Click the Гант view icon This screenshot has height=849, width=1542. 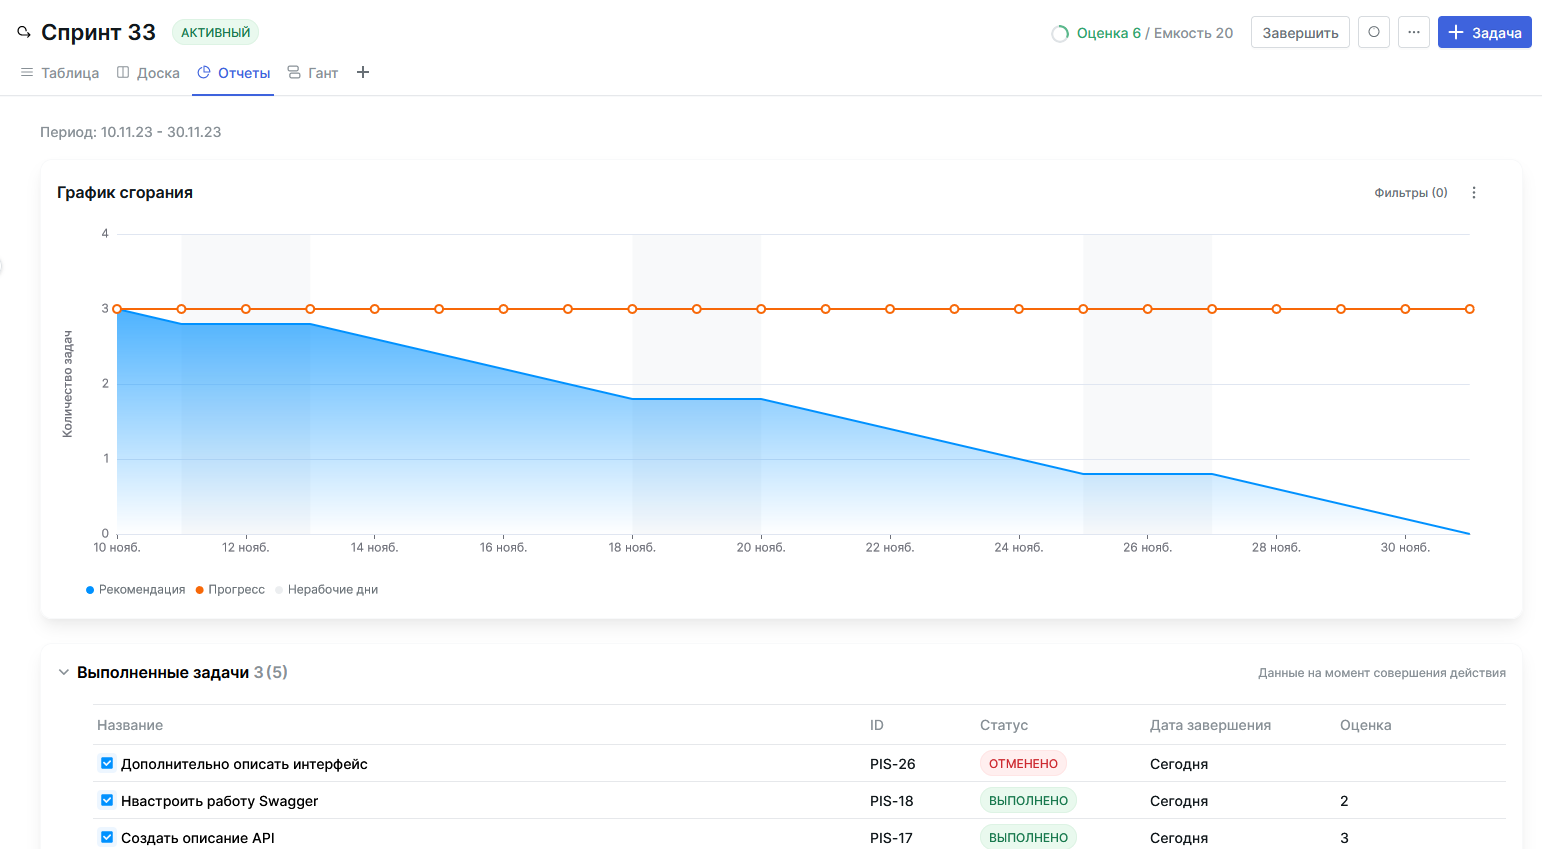click(x=294, y=73)
